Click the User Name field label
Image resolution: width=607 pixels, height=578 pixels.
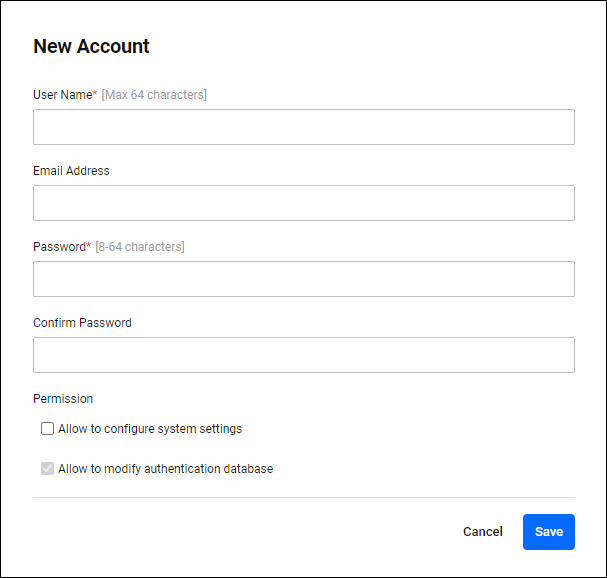61,95
